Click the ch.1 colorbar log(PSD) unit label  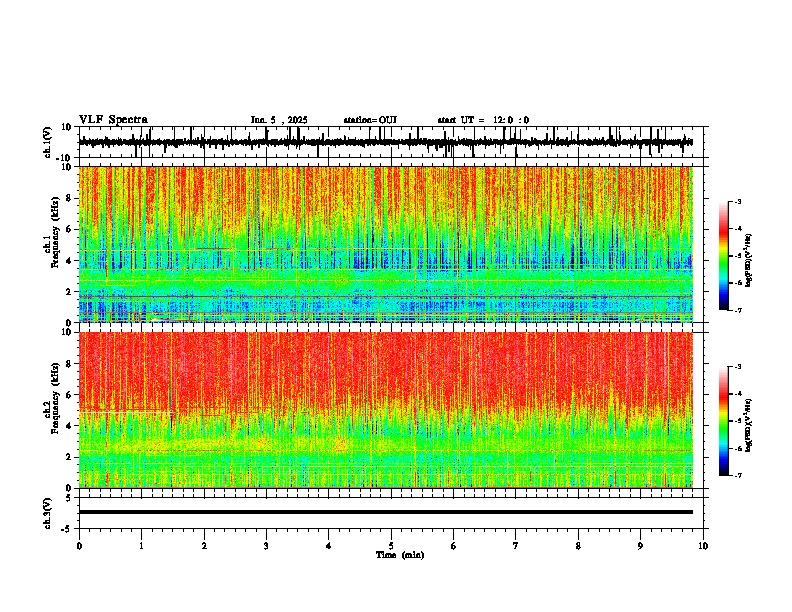[x=748, y=261]
